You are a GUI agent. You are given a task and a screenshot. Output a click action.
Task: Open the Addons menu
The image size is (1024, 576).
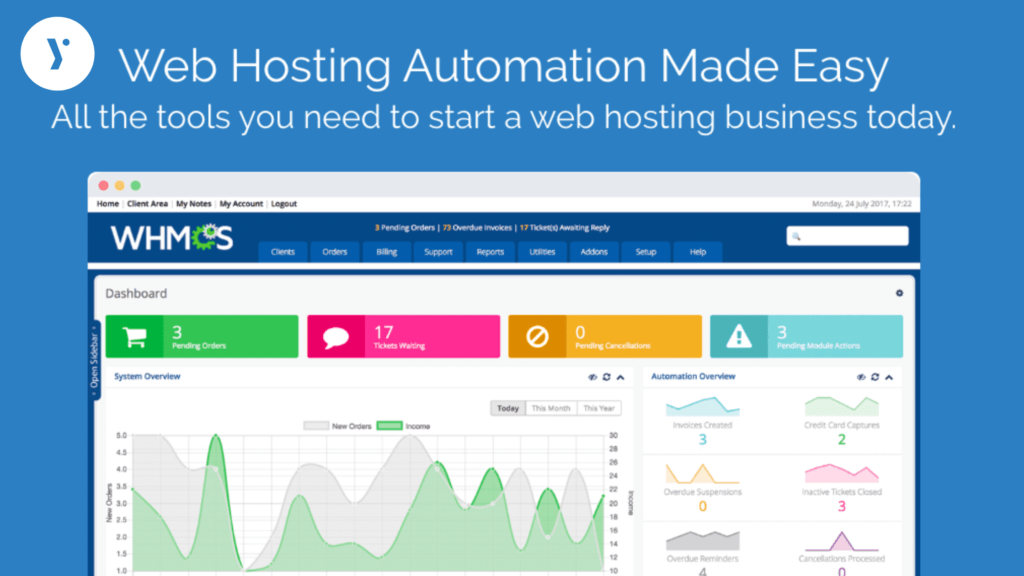tap(593, 252)
